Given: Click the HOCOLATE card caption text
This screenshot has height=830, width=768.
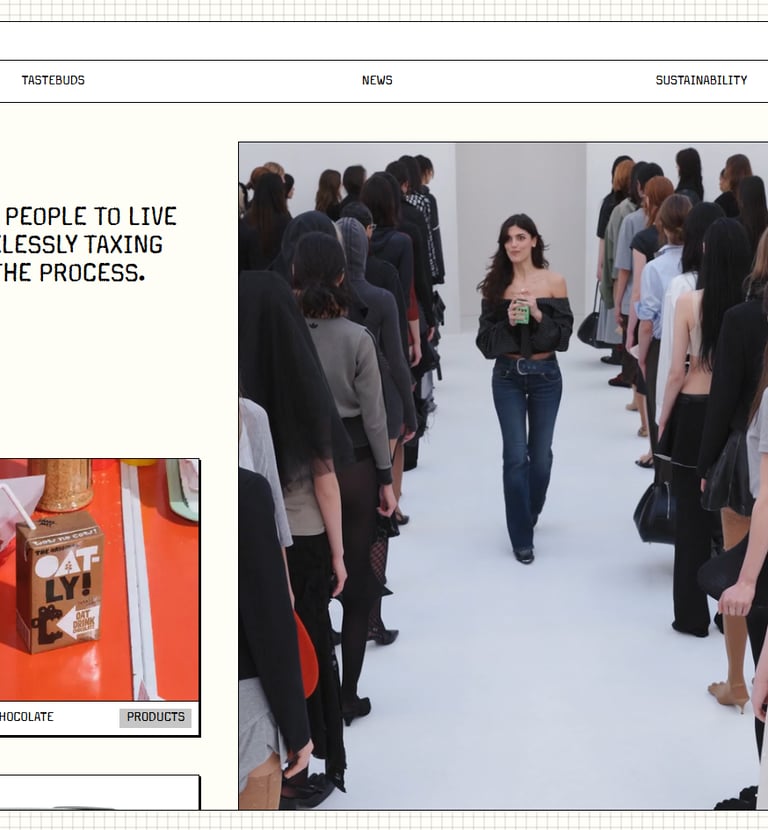Looking at the screenshot, I should click(x=26, y=717).
